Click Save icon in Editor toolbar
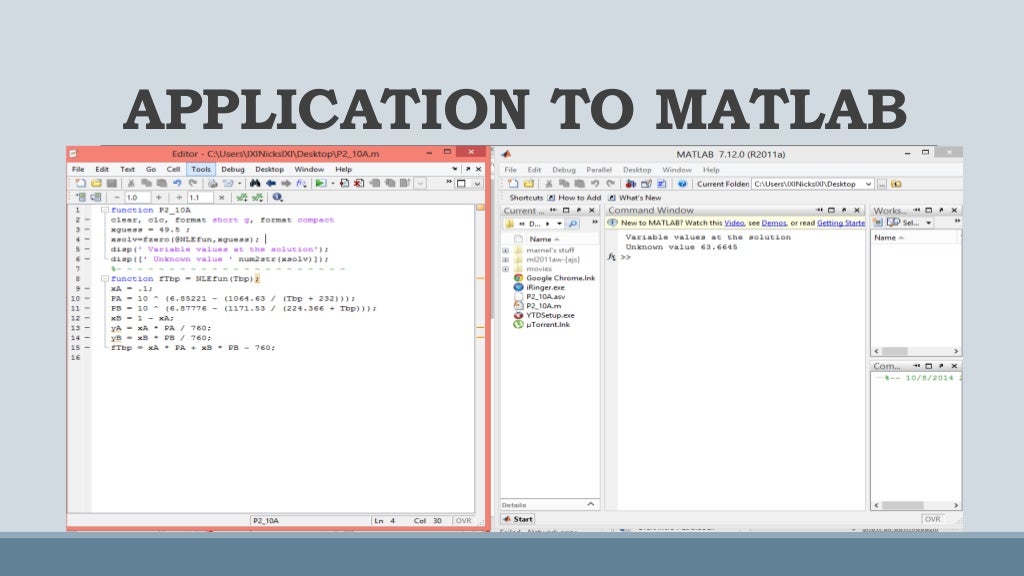Image resolution: width=1024 pixels, height=576 pixels. 112,184
